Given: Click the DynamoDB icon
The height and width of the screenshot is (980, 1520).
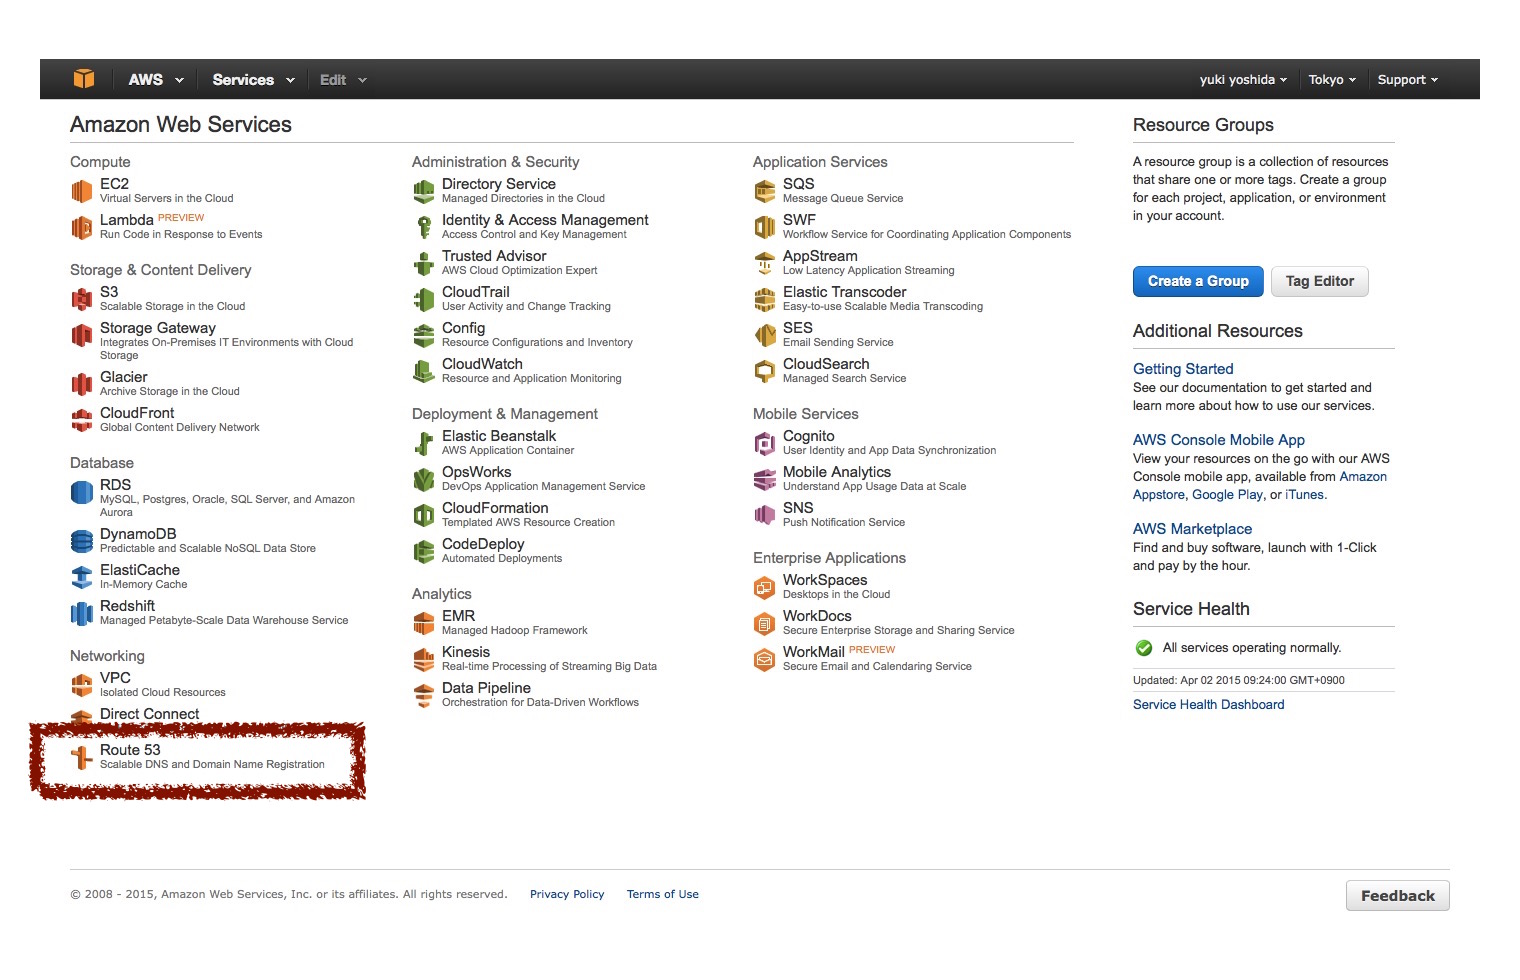Looking at the screenshot, I should [x=82, y=541].
